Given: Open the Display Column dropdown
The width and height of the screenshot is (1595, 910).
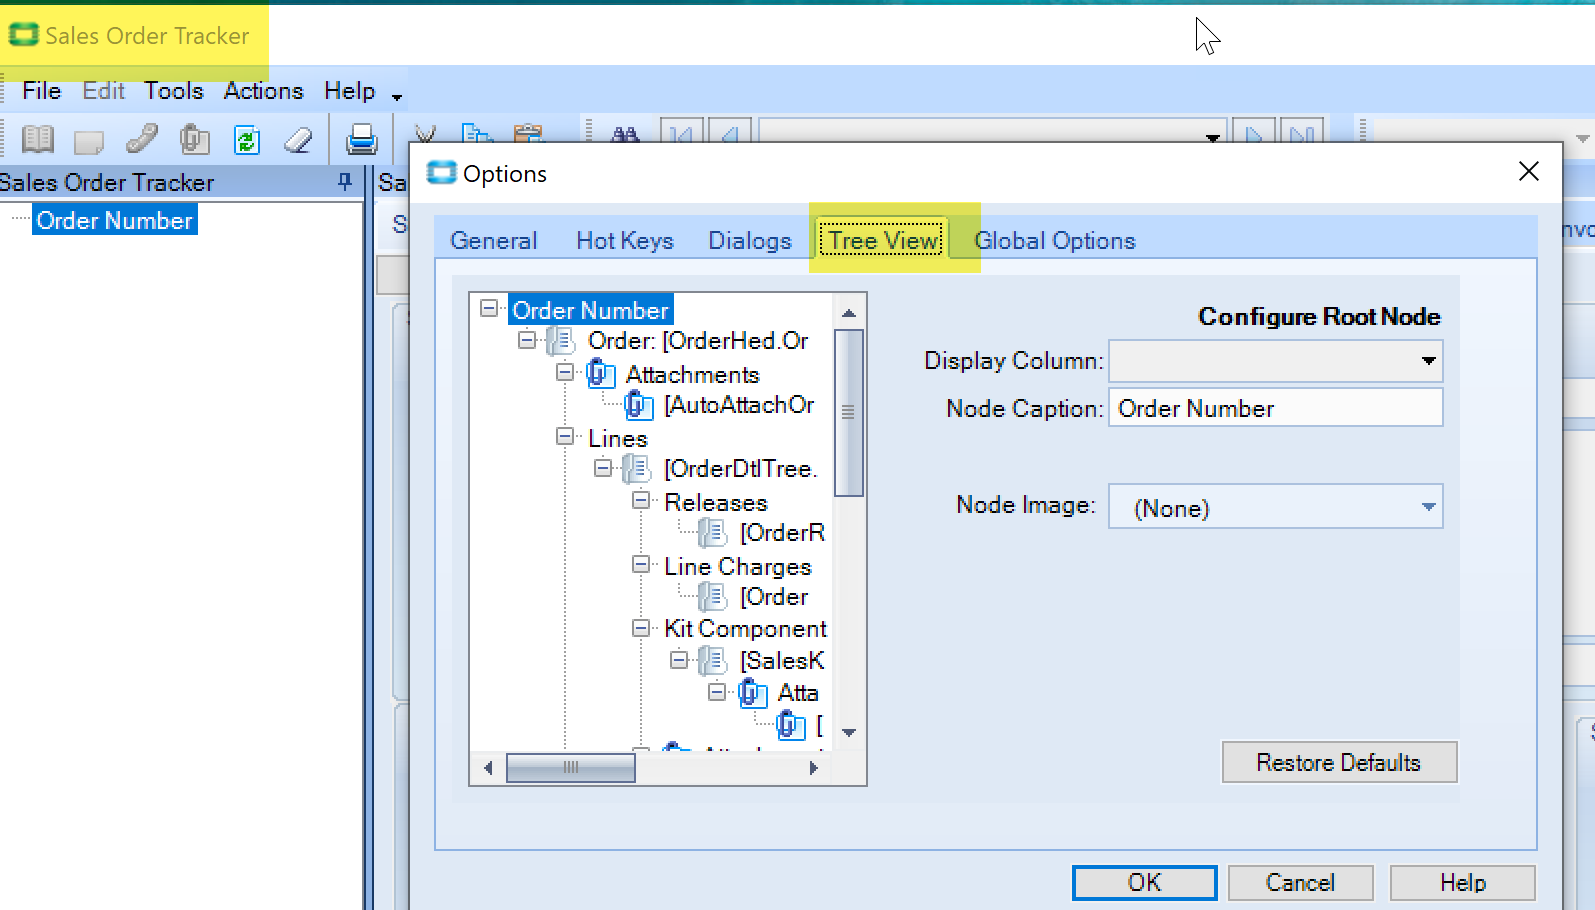Looking at the screenshot, I should [1428, 361].
